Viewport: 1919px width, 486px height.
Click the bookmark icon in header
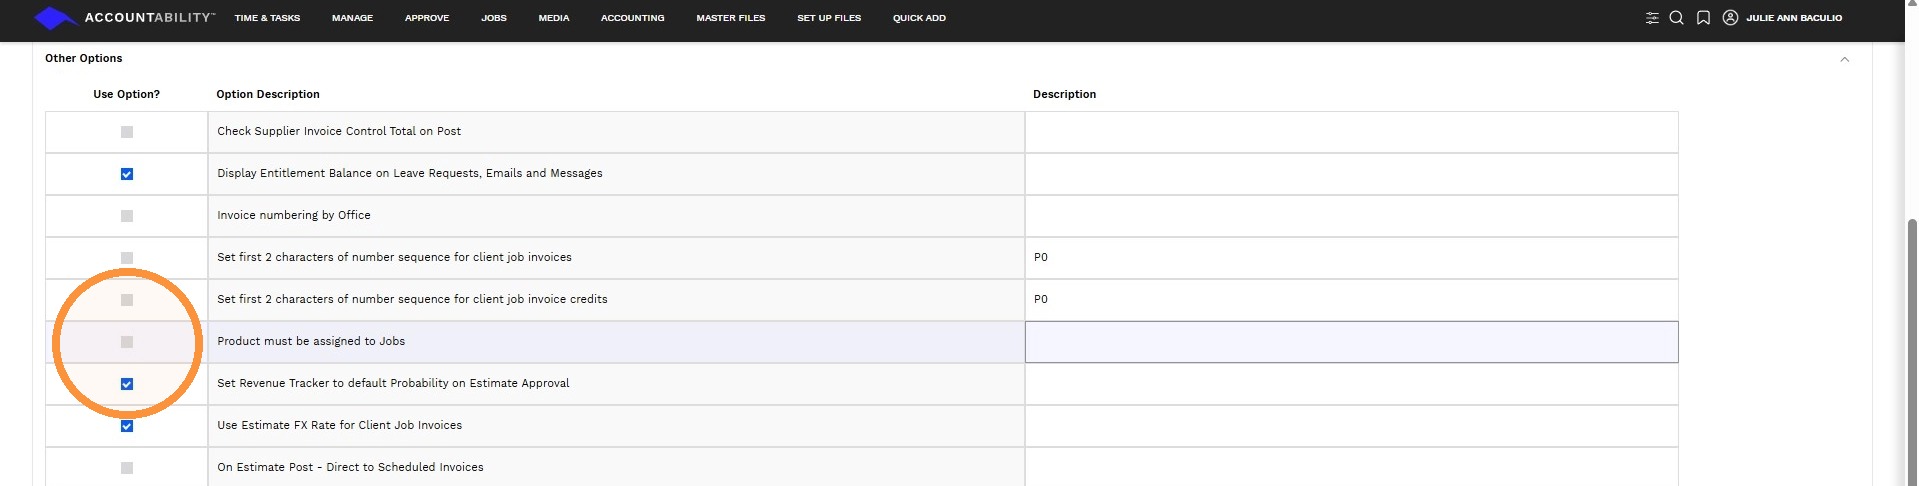[1703, 18]
